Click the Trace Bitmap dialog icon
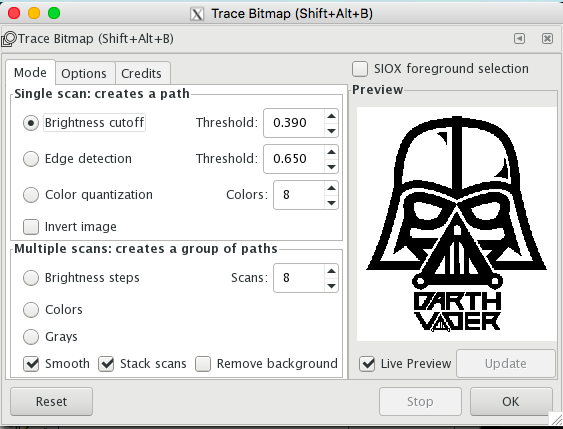The width and height of the screenshot is (563, 429). point(9,39)
